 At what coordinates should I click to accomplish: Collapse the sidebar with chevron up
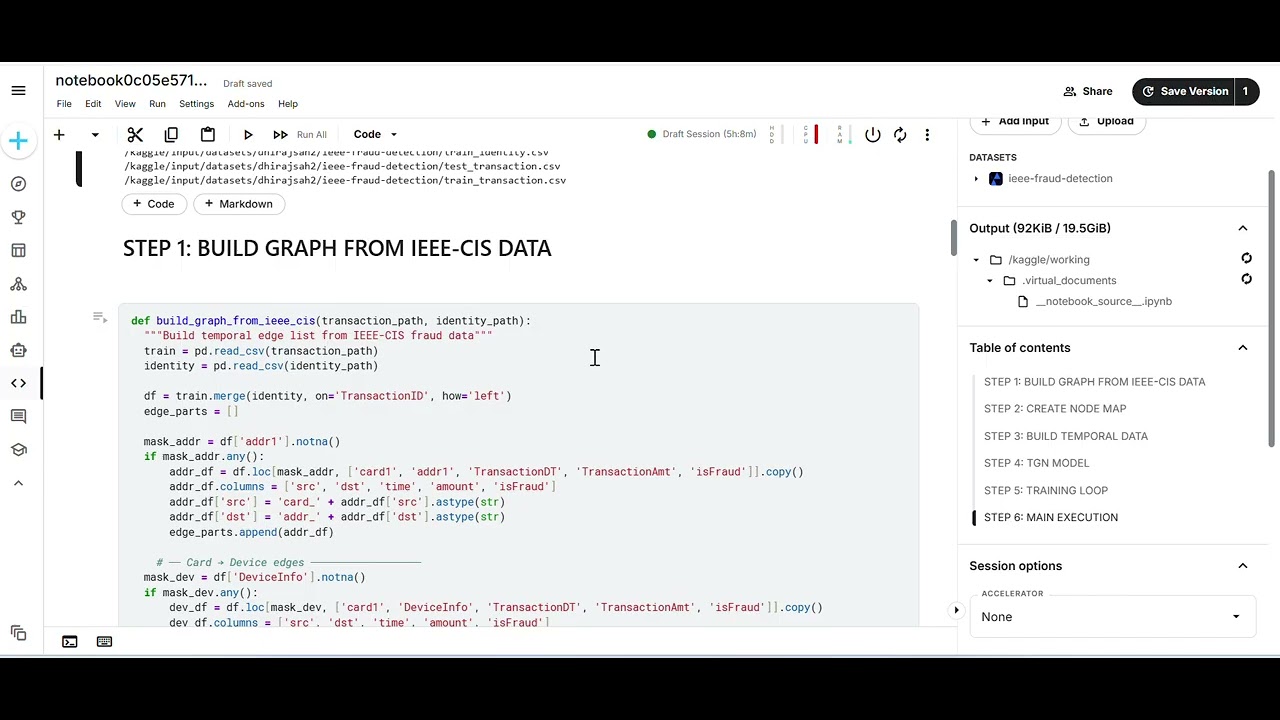[18, 483]
